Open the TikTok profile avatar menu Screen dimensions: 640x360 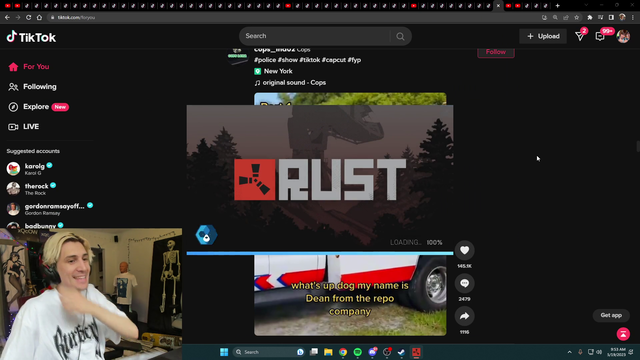(x=623, y=36)
